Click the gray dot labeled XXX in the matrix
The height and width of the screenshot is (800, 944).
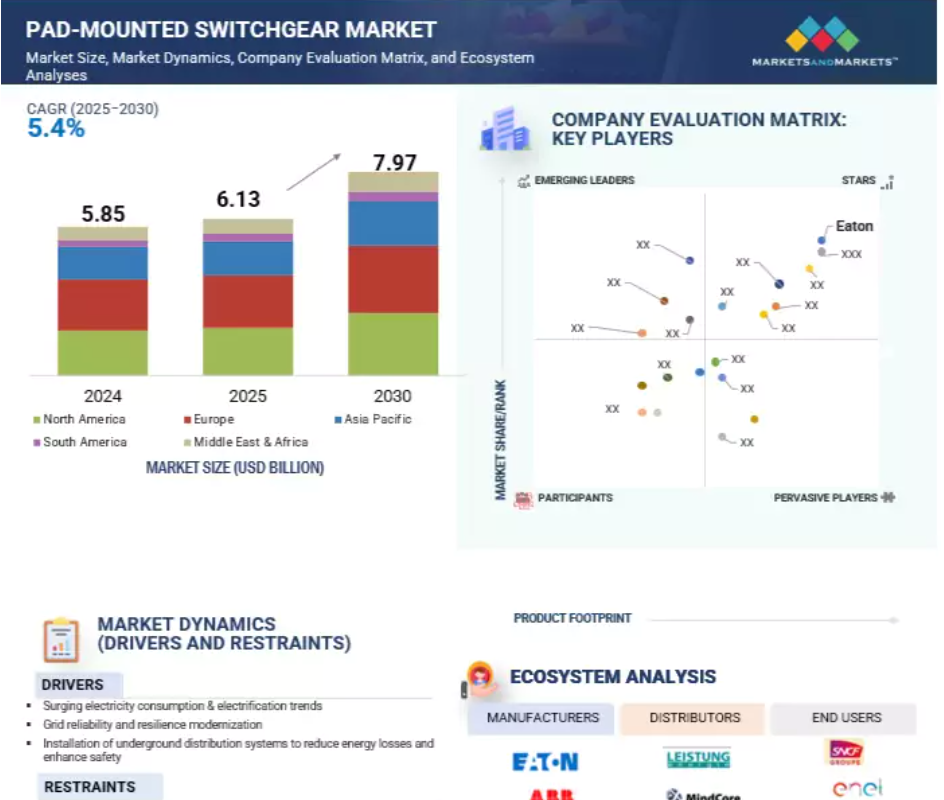822,252
